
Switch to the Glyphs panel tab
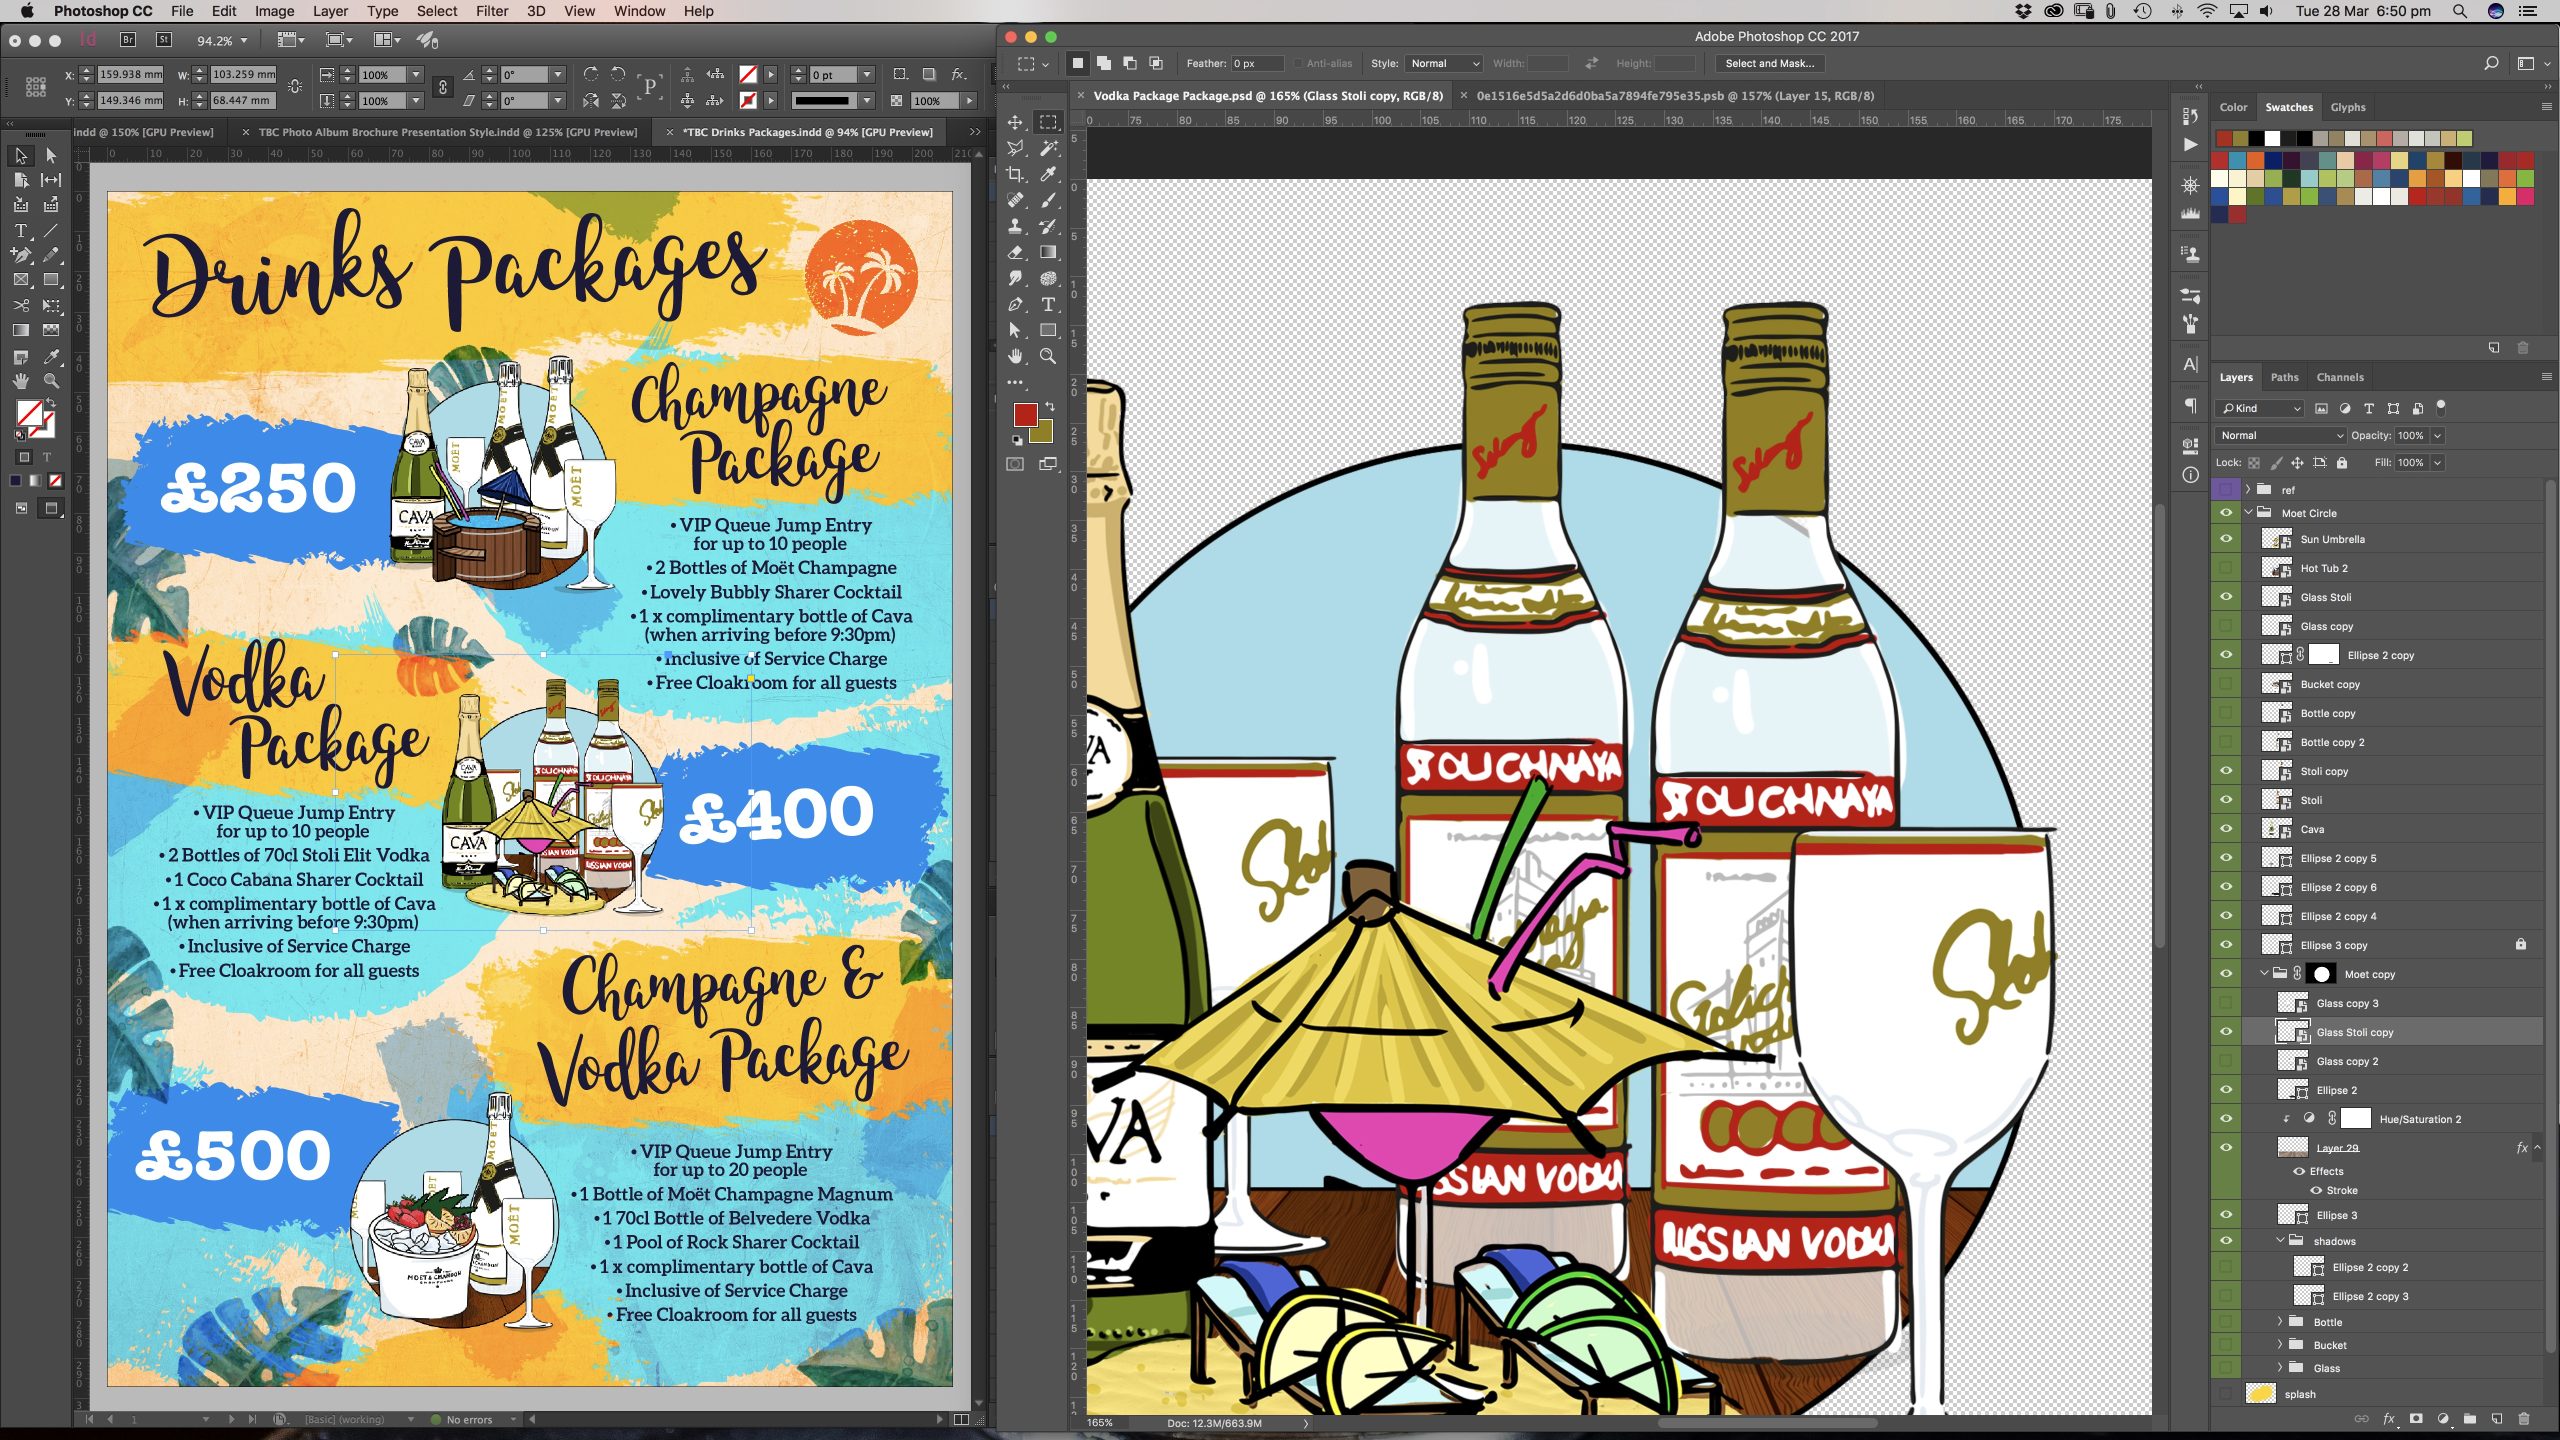2348,107
